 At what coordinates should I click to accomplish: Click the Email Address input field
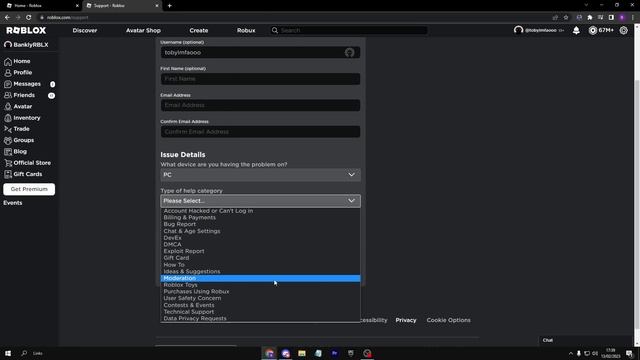(260, 105)
